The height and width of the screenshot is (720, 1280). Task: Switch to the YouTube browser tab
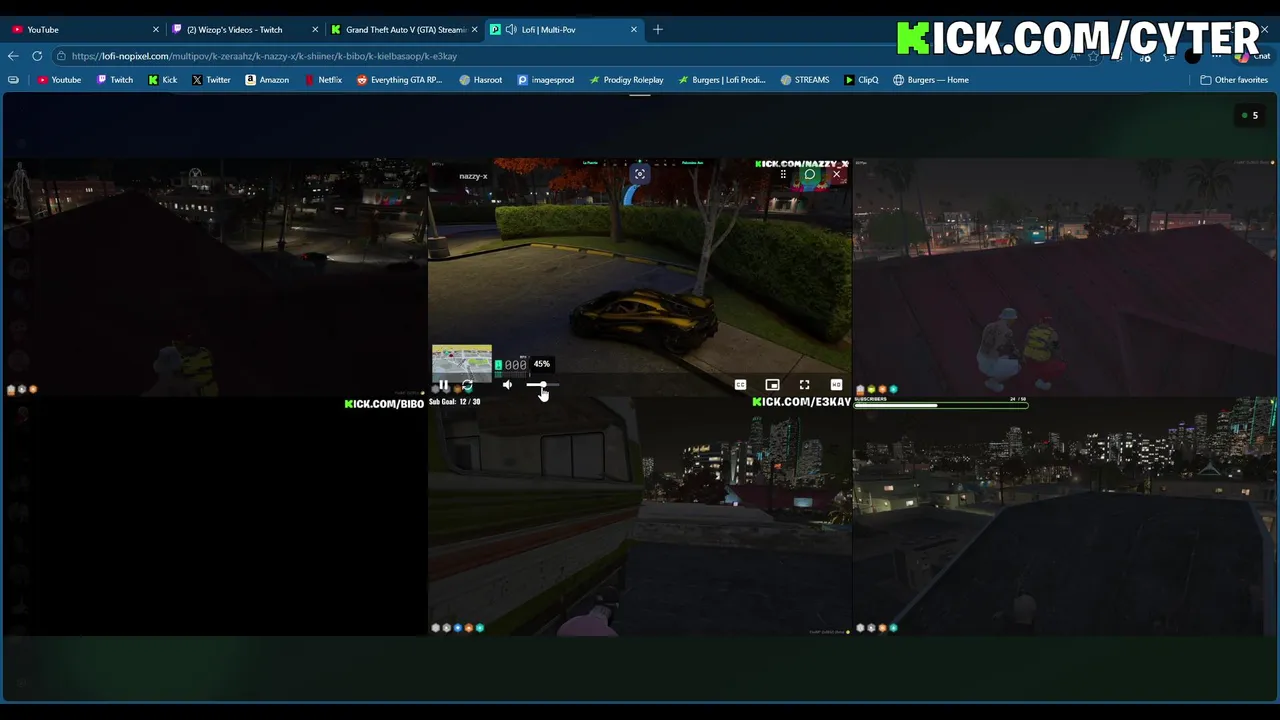tap(85, 30)
